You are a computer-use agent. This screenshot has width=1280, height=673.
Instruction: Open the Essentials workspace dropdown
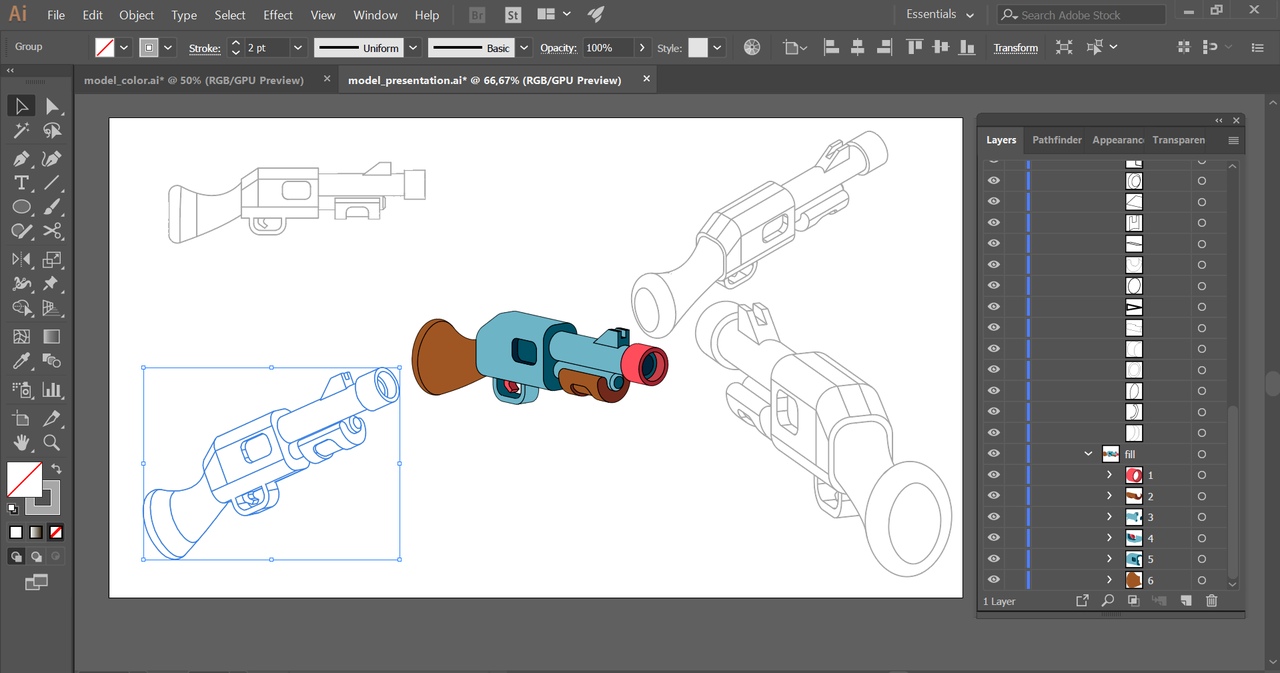coord(939,15)
